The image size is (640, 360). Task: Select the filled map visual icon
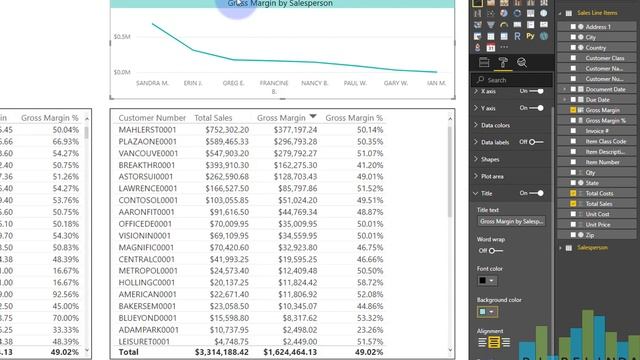click(478, 24)
